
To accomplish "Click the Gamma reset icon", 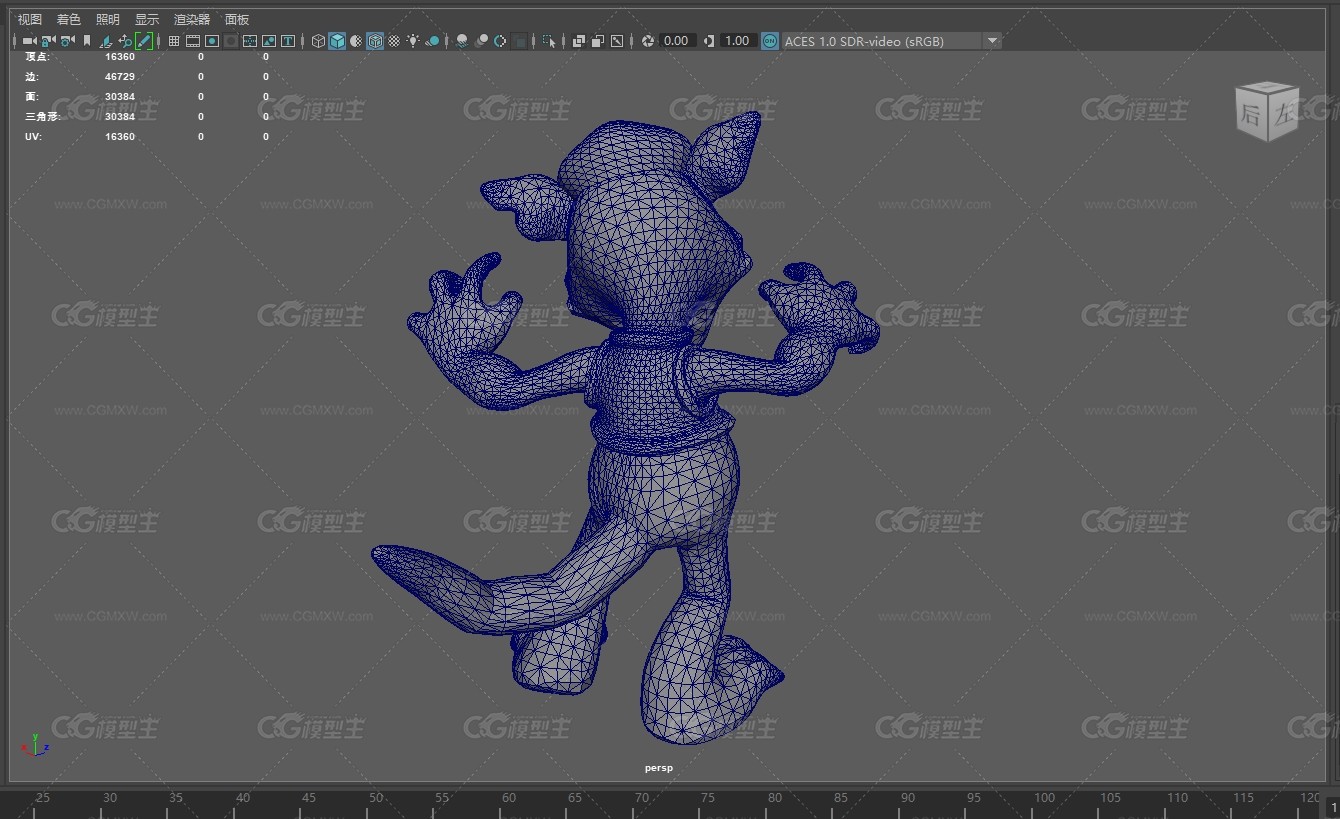I will pyautogui.click(x=709, y=41).
